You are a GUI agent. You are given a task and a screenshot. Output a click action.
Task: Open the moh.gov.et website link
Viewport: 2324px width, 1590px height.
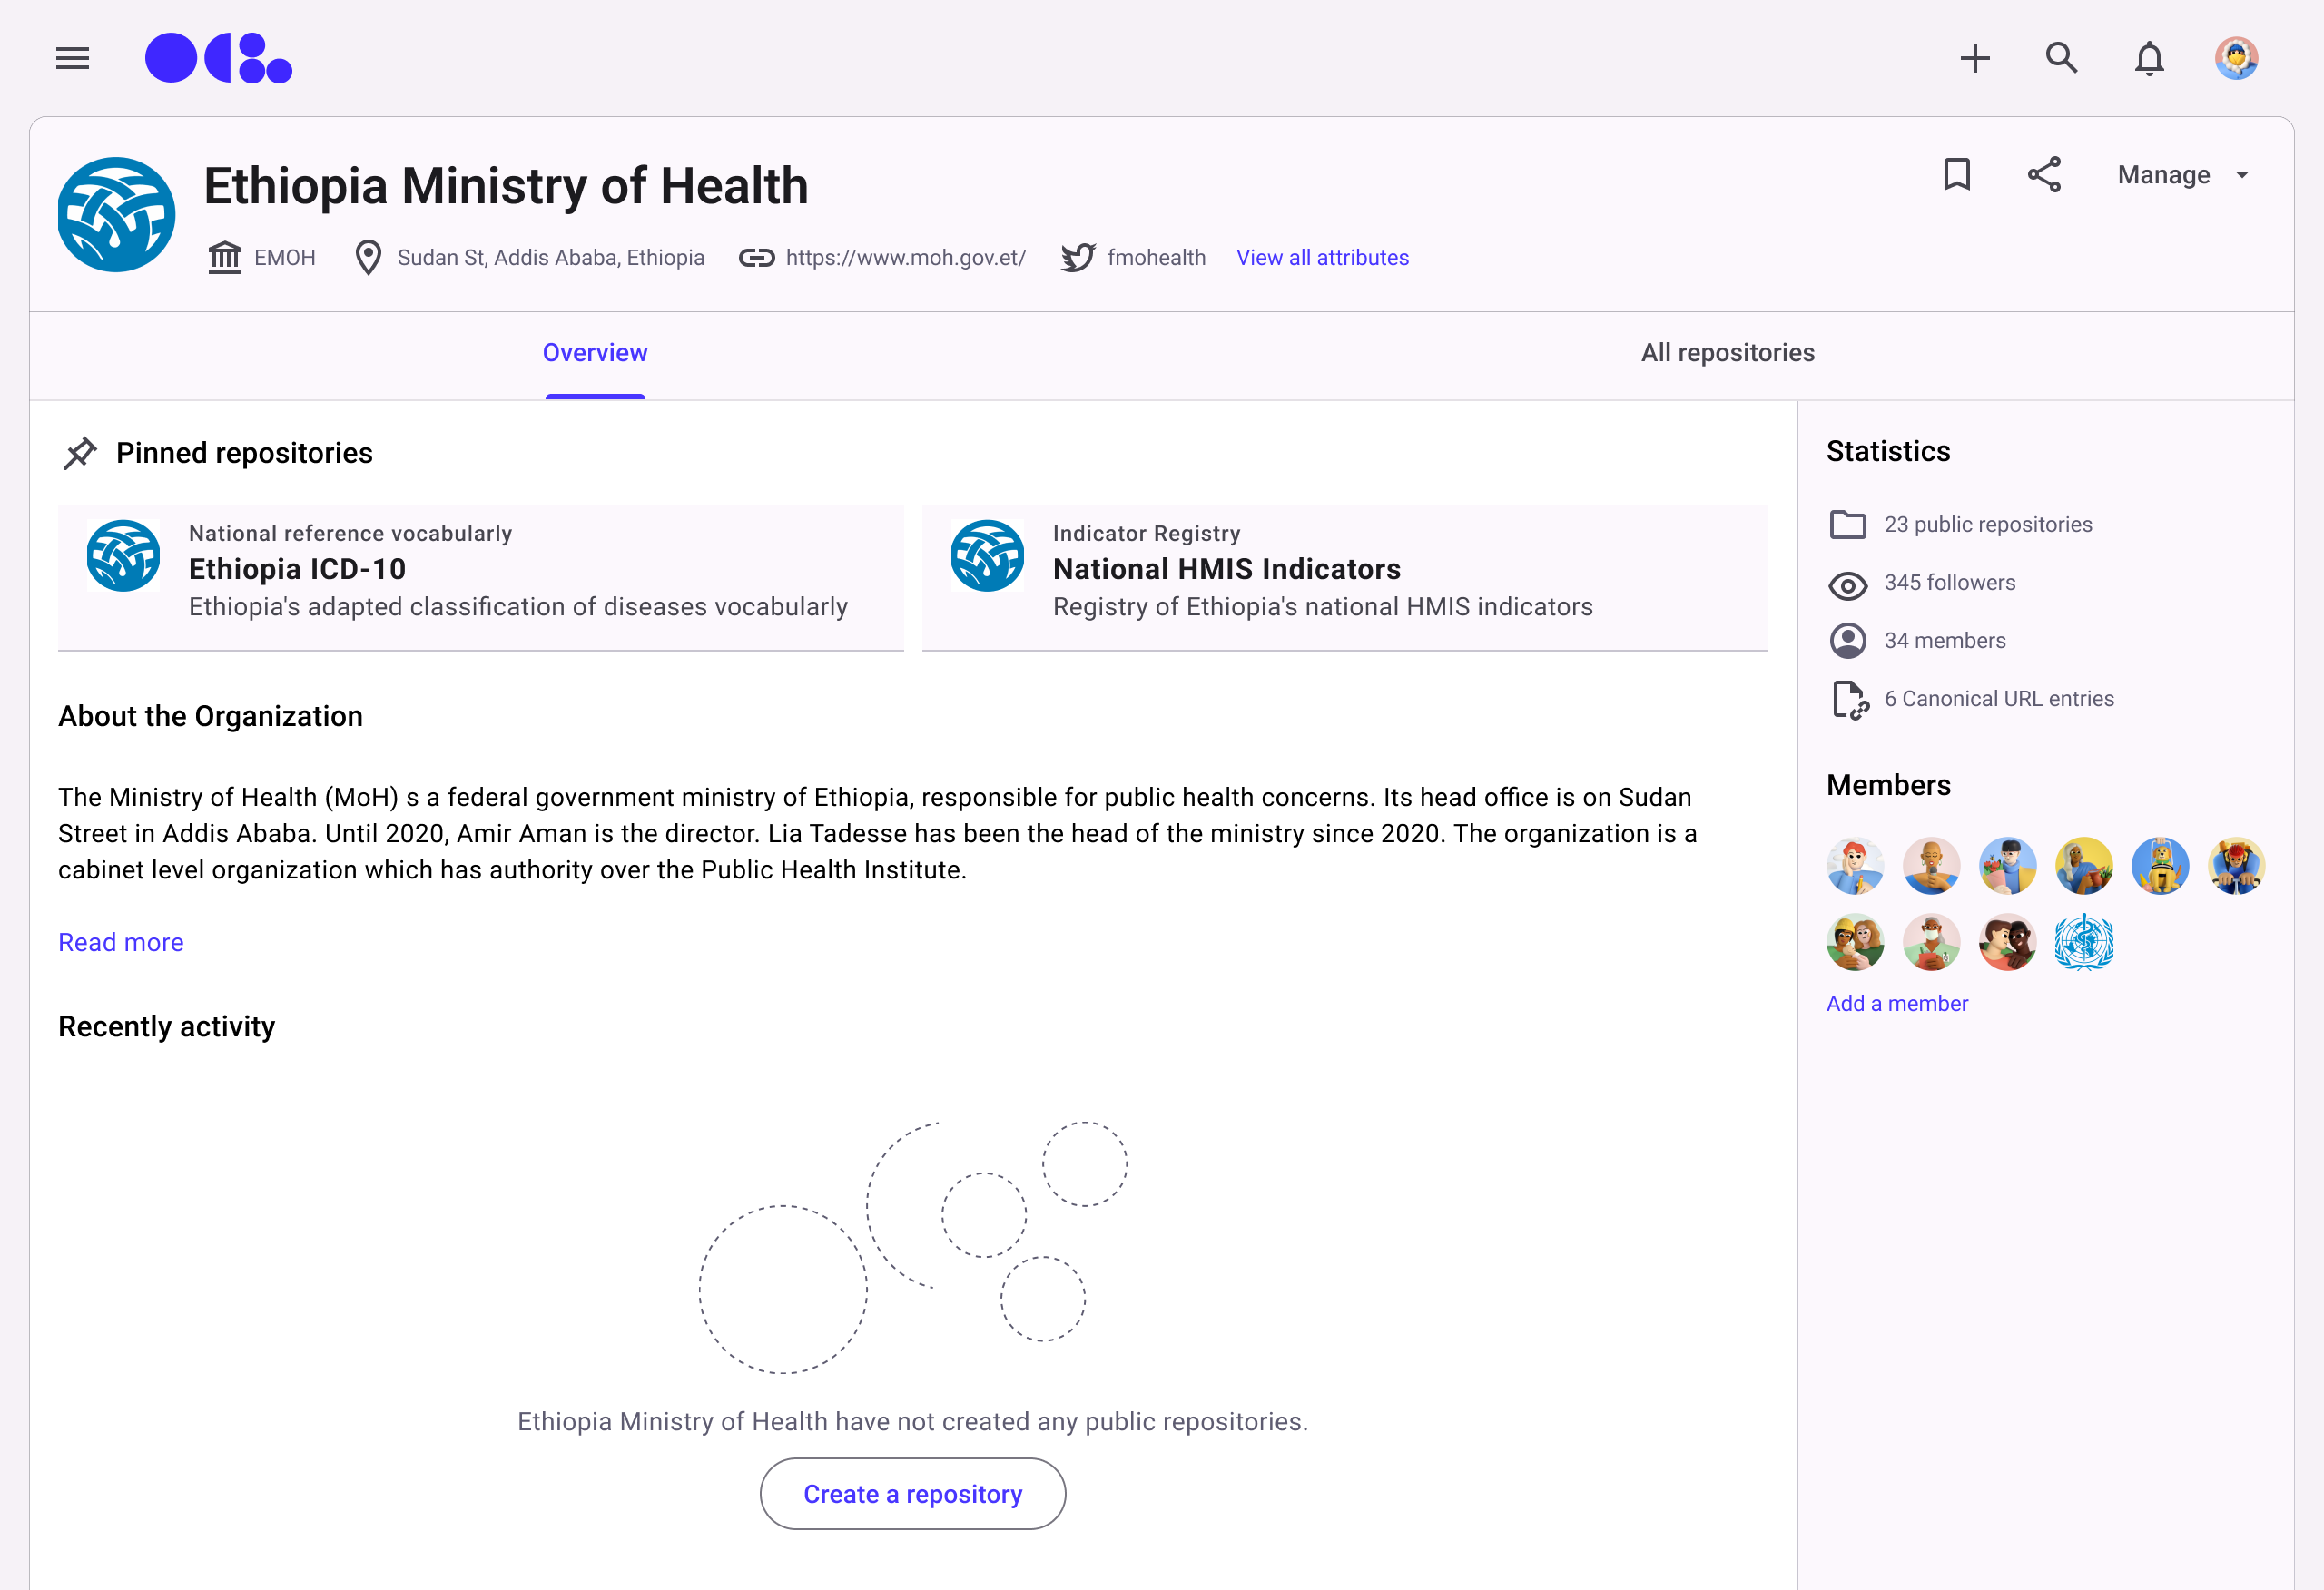(x=905, y=258)
